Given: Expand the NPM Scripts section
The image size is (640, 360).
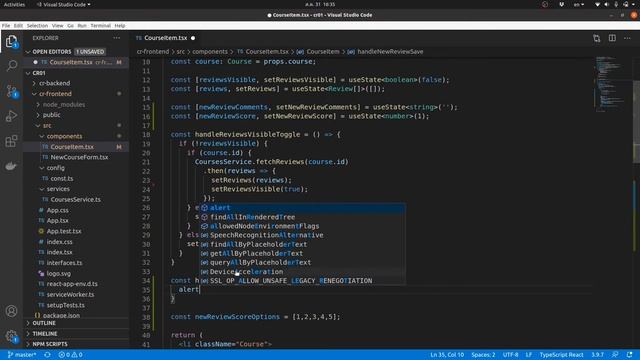Looking at the screenshot, I should click(x=76, y=344).
